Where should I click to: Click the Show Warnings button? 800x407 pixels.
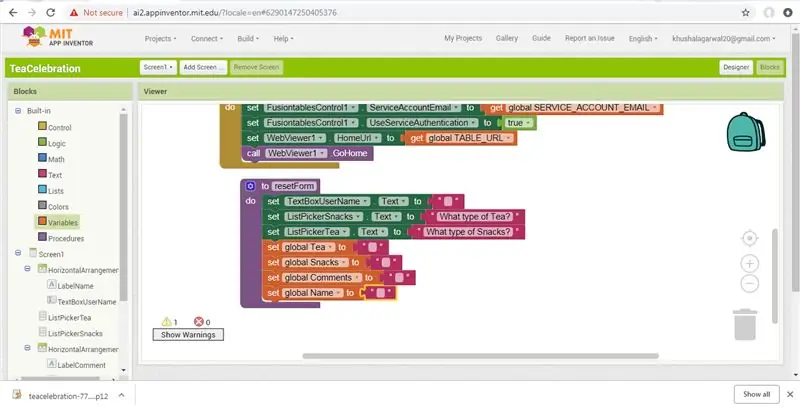coord(188,335)
